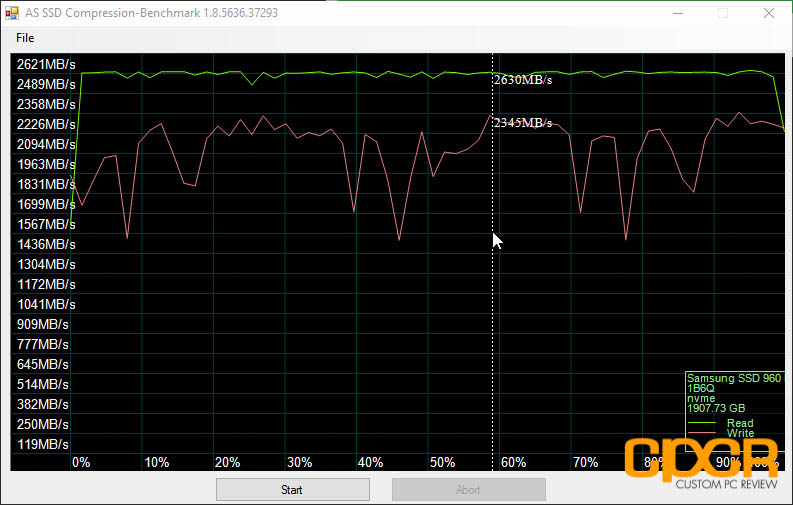Click the 1963MB/s axis label
The height and width of the screenshot is (505, 793).
click(x=46, y=164)
